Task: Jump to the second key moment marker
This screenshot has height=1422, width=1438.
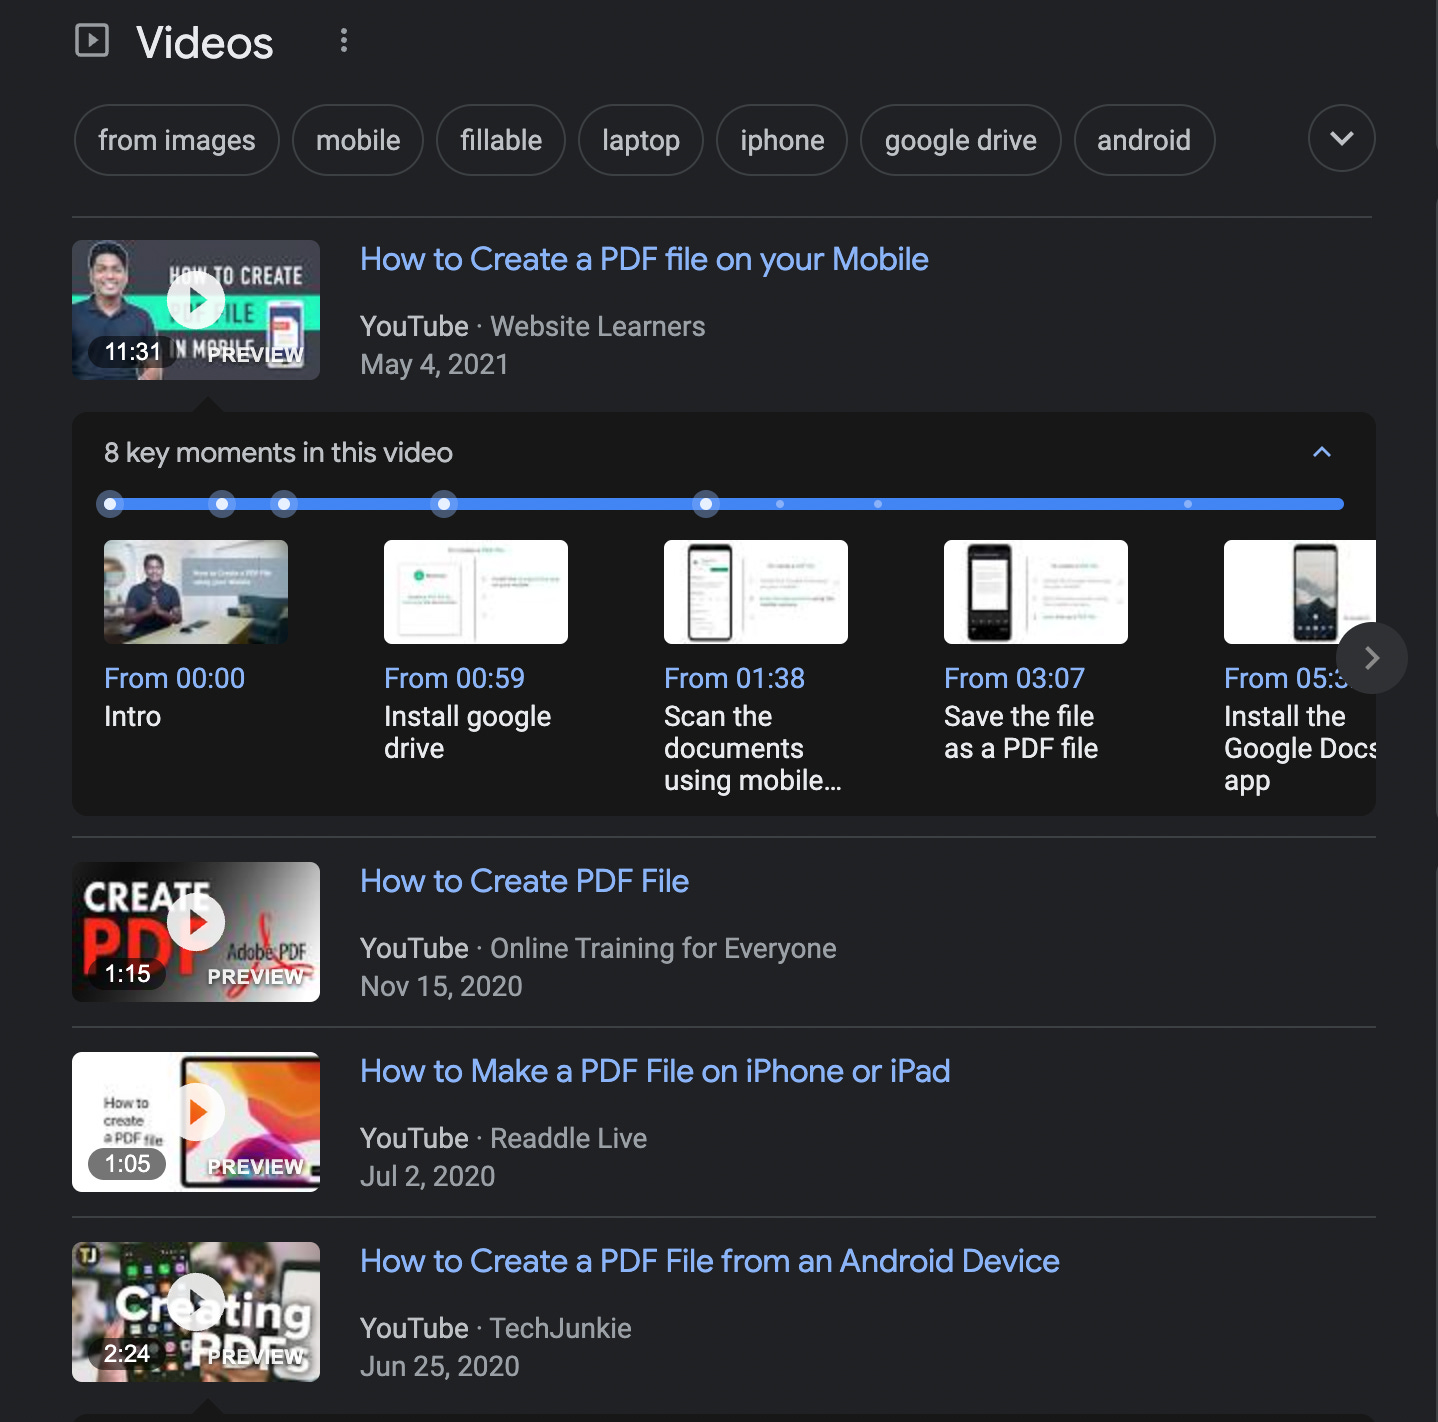Action: coord(223,504)
